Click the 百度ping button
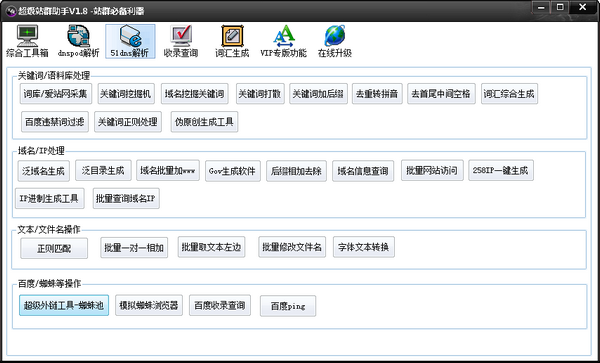Image resolution: width=600 pixels, height=363 pixels. click(x=288, y=306)
